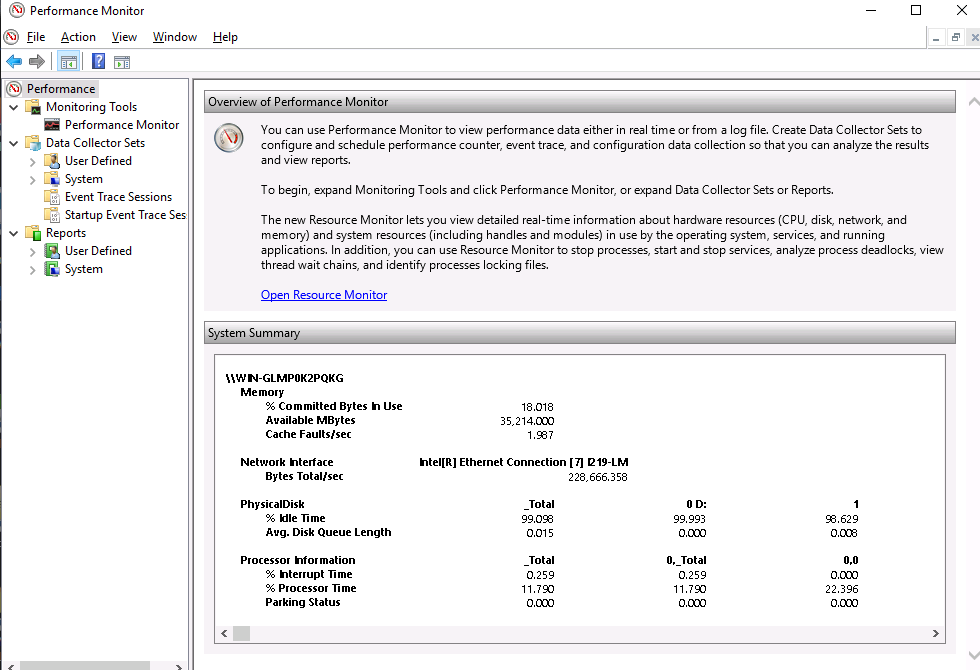Click the Avg. Disk Queue Length label
This screenshot has height=670, width=980.
328,532
